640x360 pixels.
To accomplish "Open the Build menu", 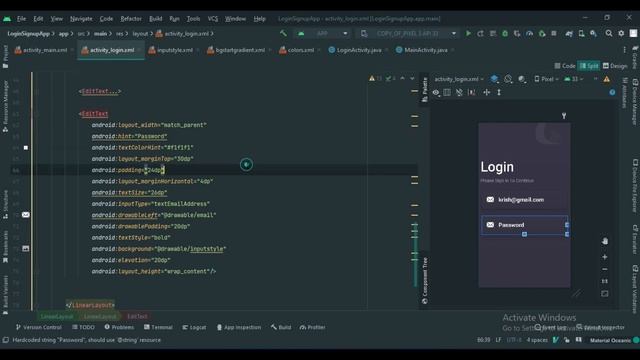I will [156, 19].
